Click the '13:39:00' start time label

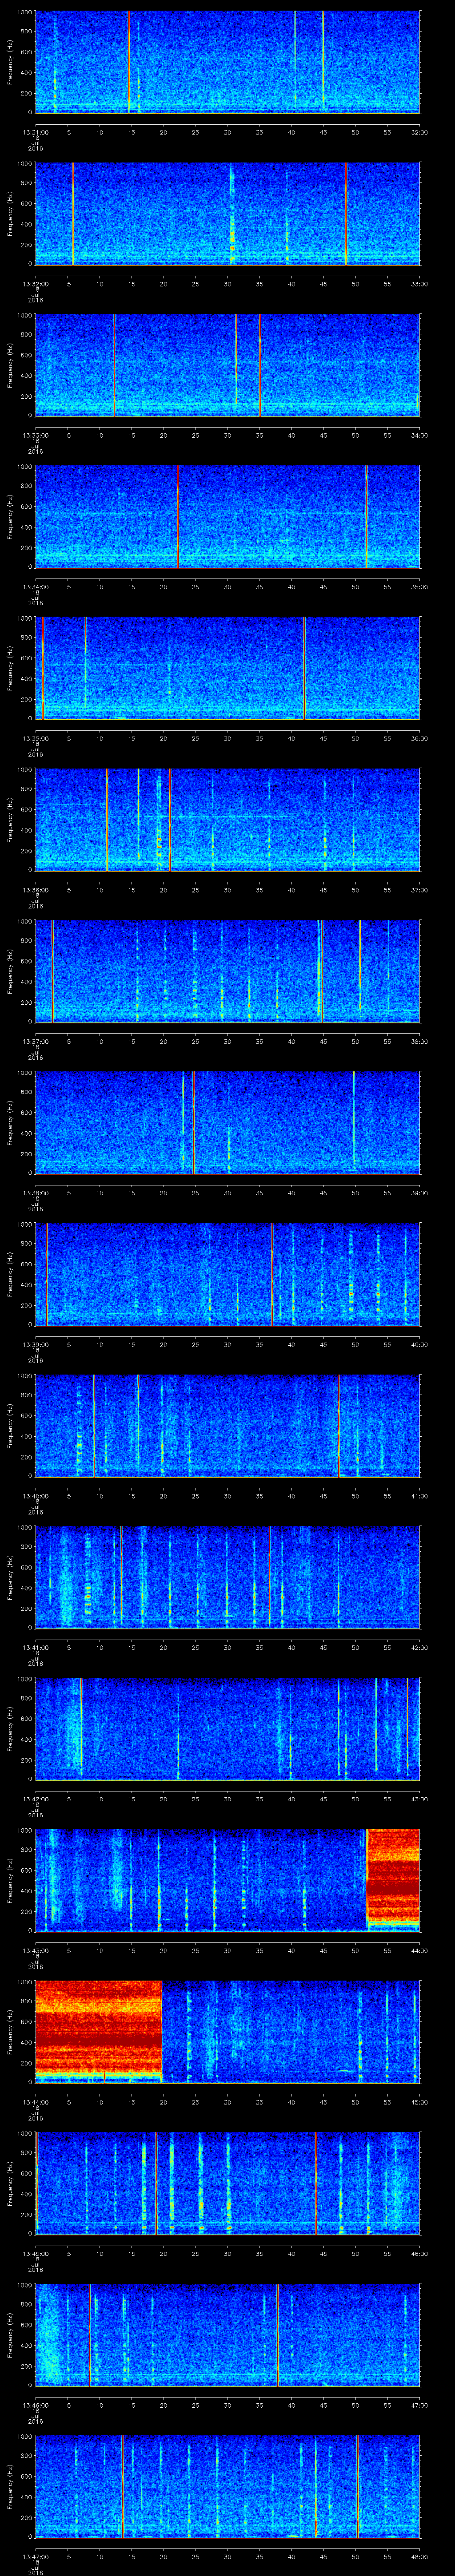(x=36, y=1344)
